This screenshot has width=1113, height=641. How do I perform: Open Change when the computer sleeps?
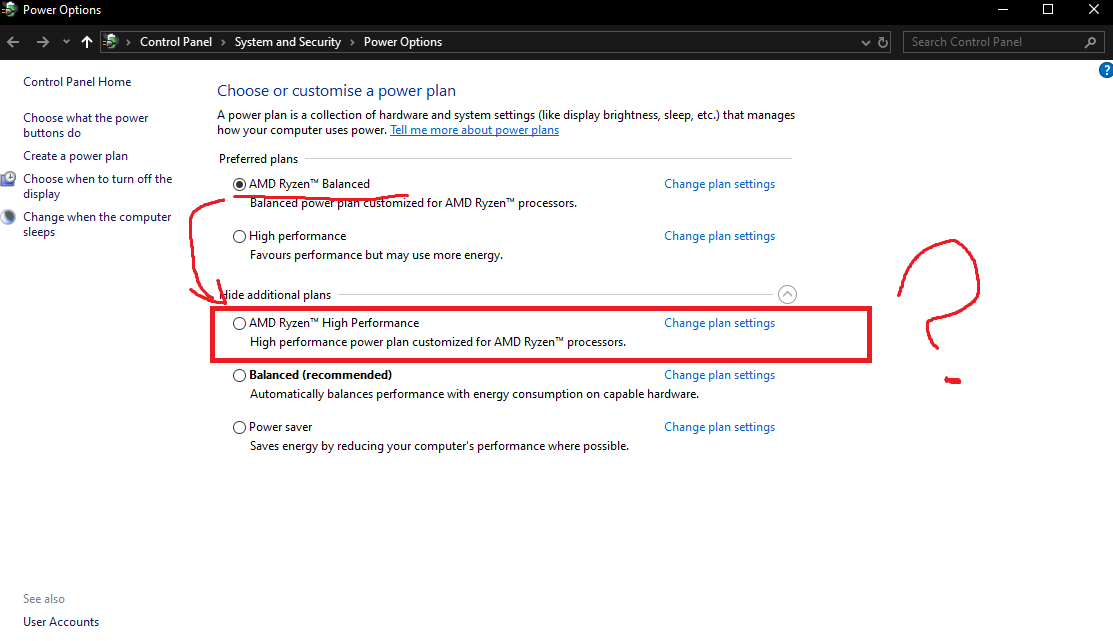[x=97, y=224]
